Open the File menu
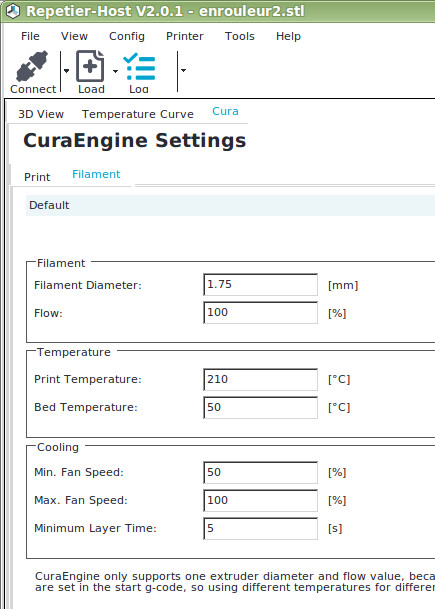 coord(30,36)
